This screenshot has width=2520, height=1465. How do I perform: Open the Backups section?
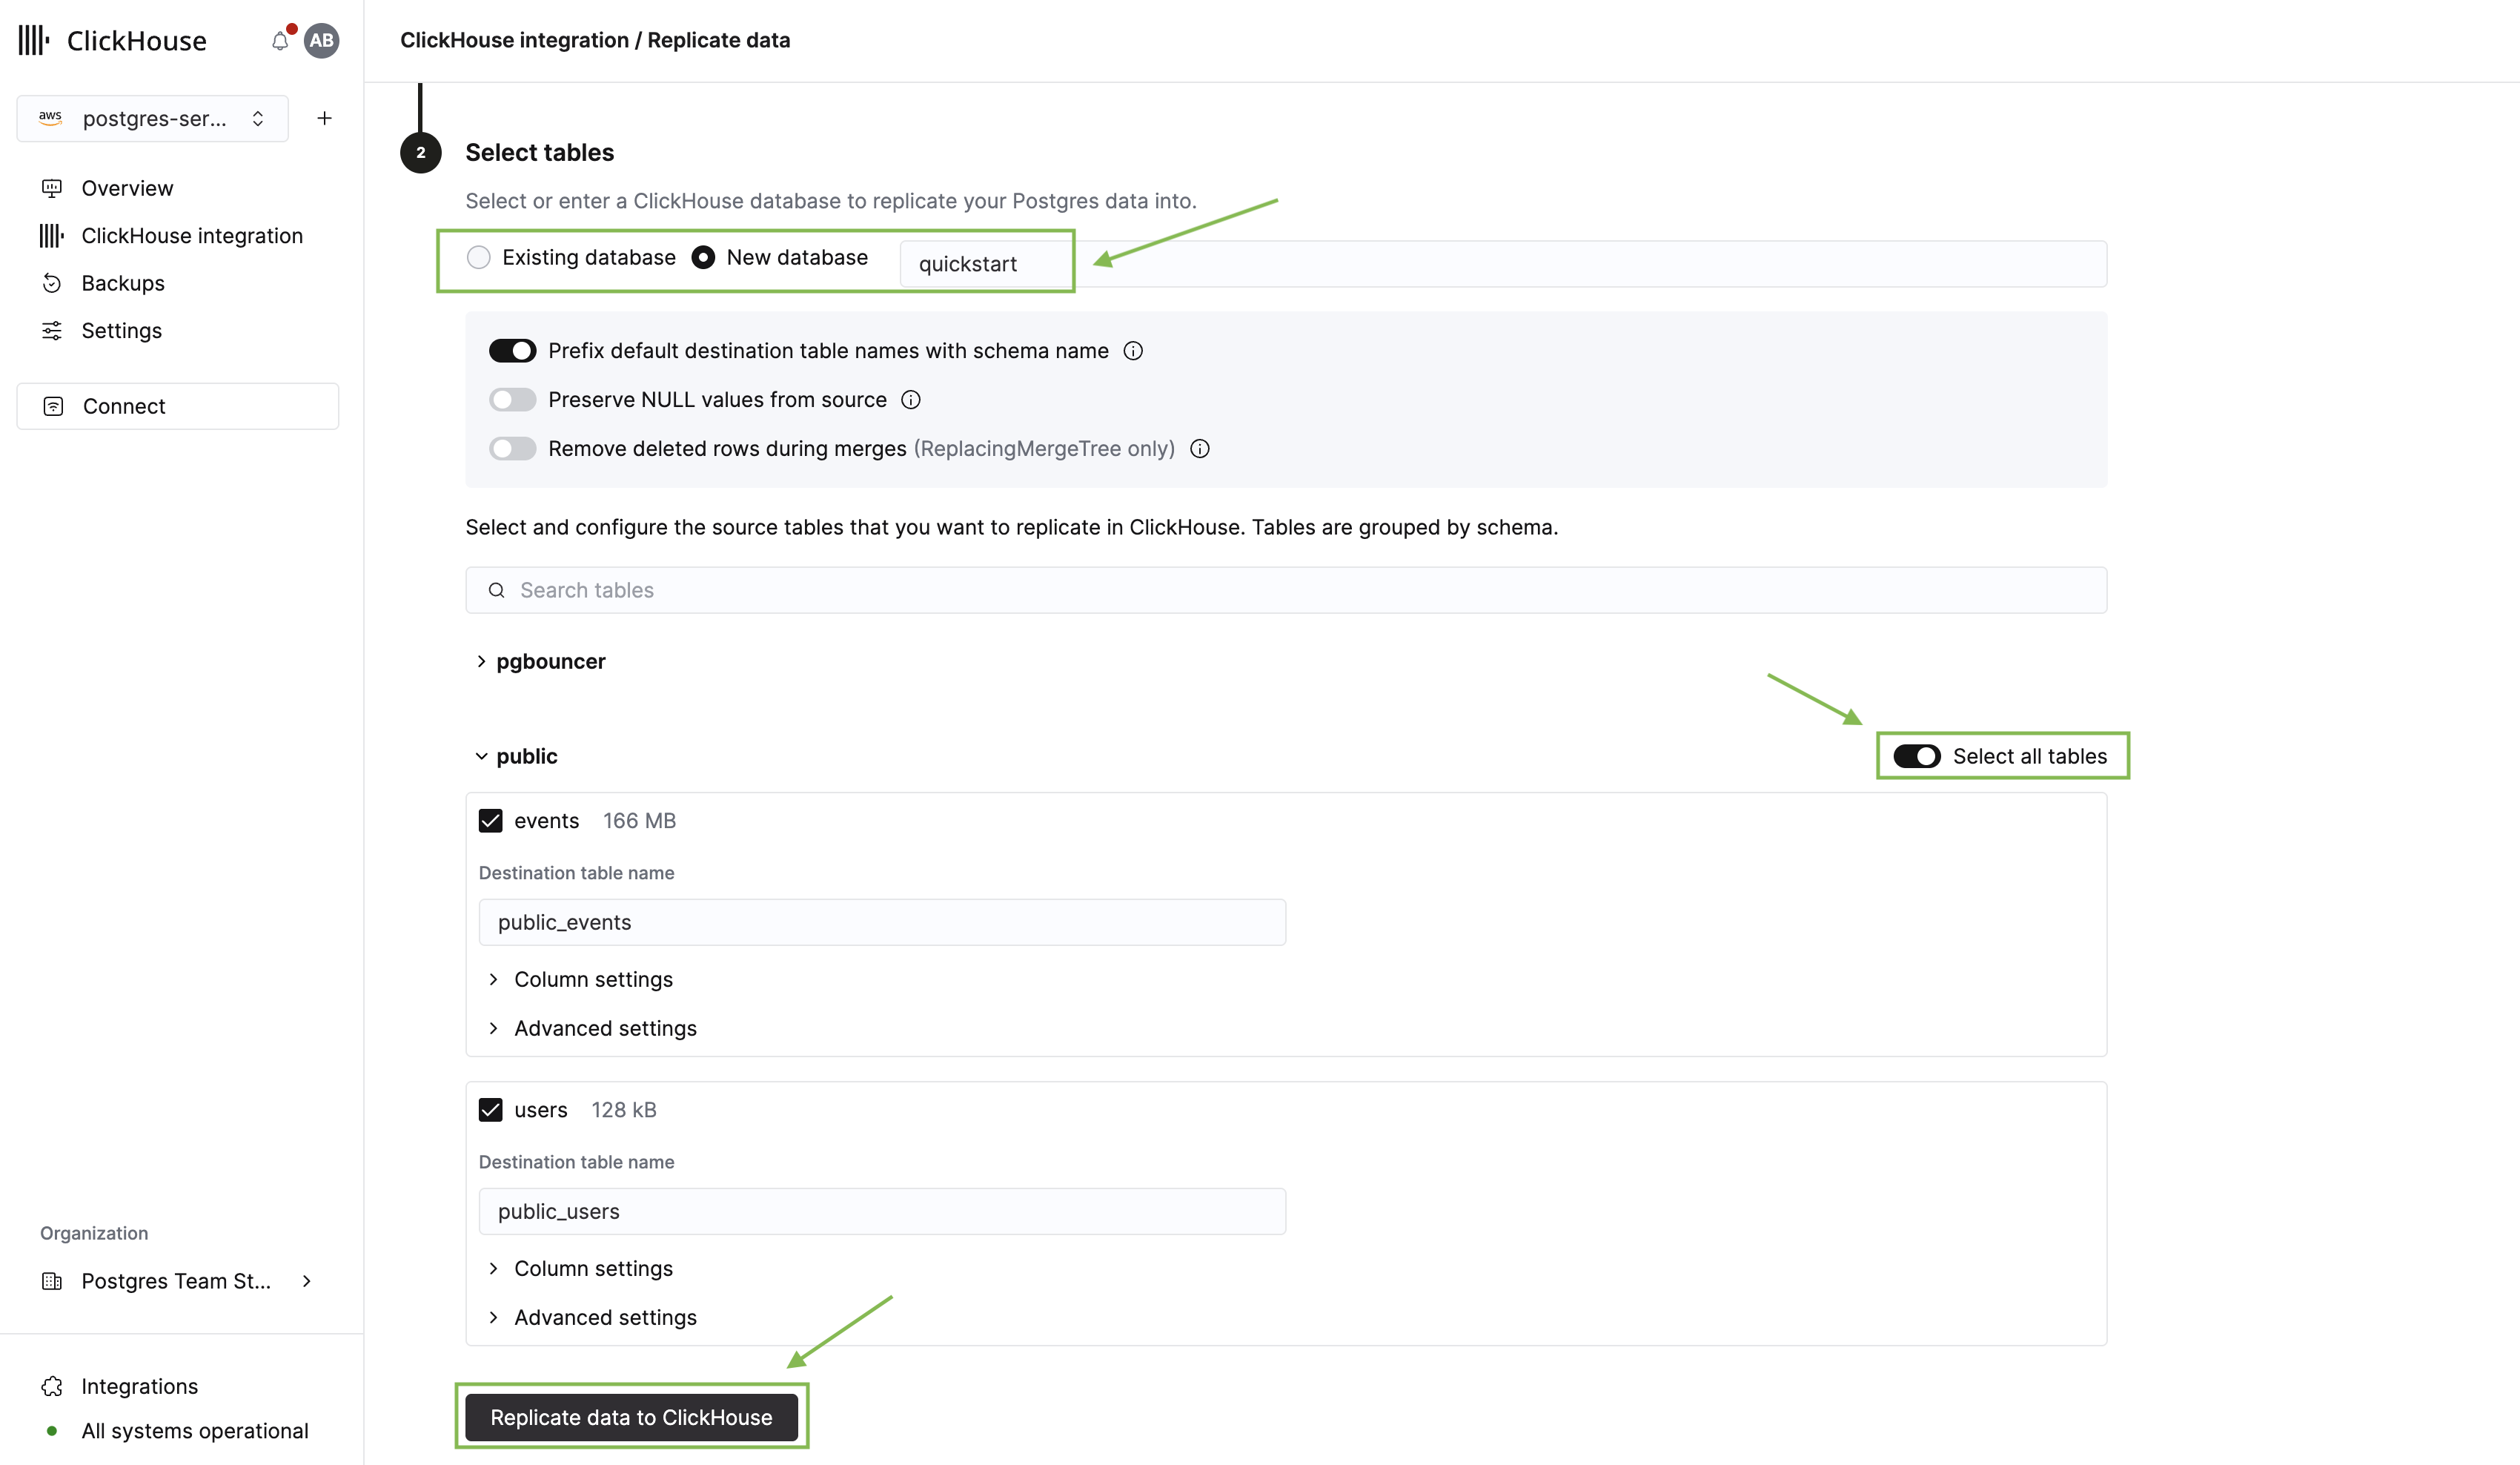click(123, 282)
